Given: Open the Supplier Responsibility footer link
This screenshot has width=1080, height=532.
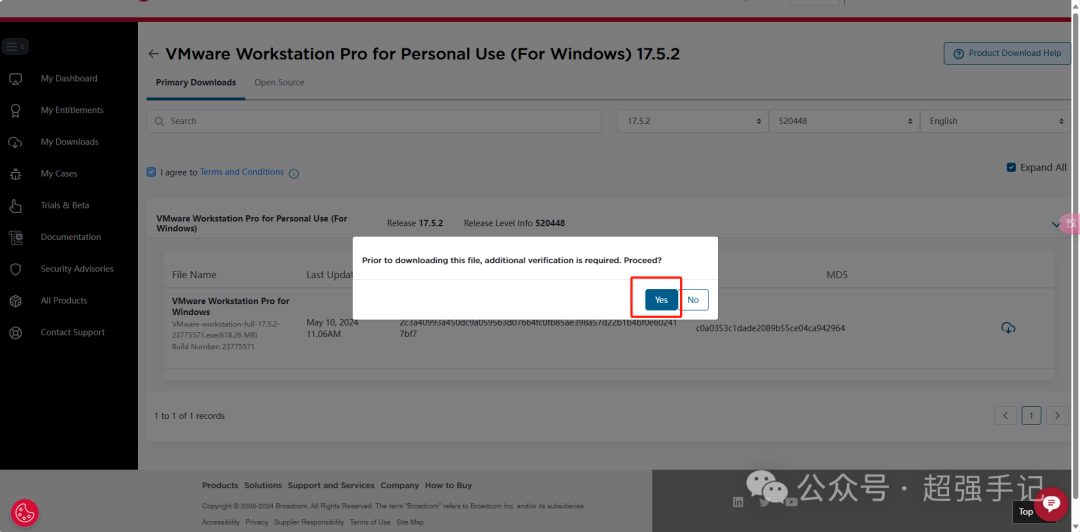Looking at the screenshot, I should 309,522.
